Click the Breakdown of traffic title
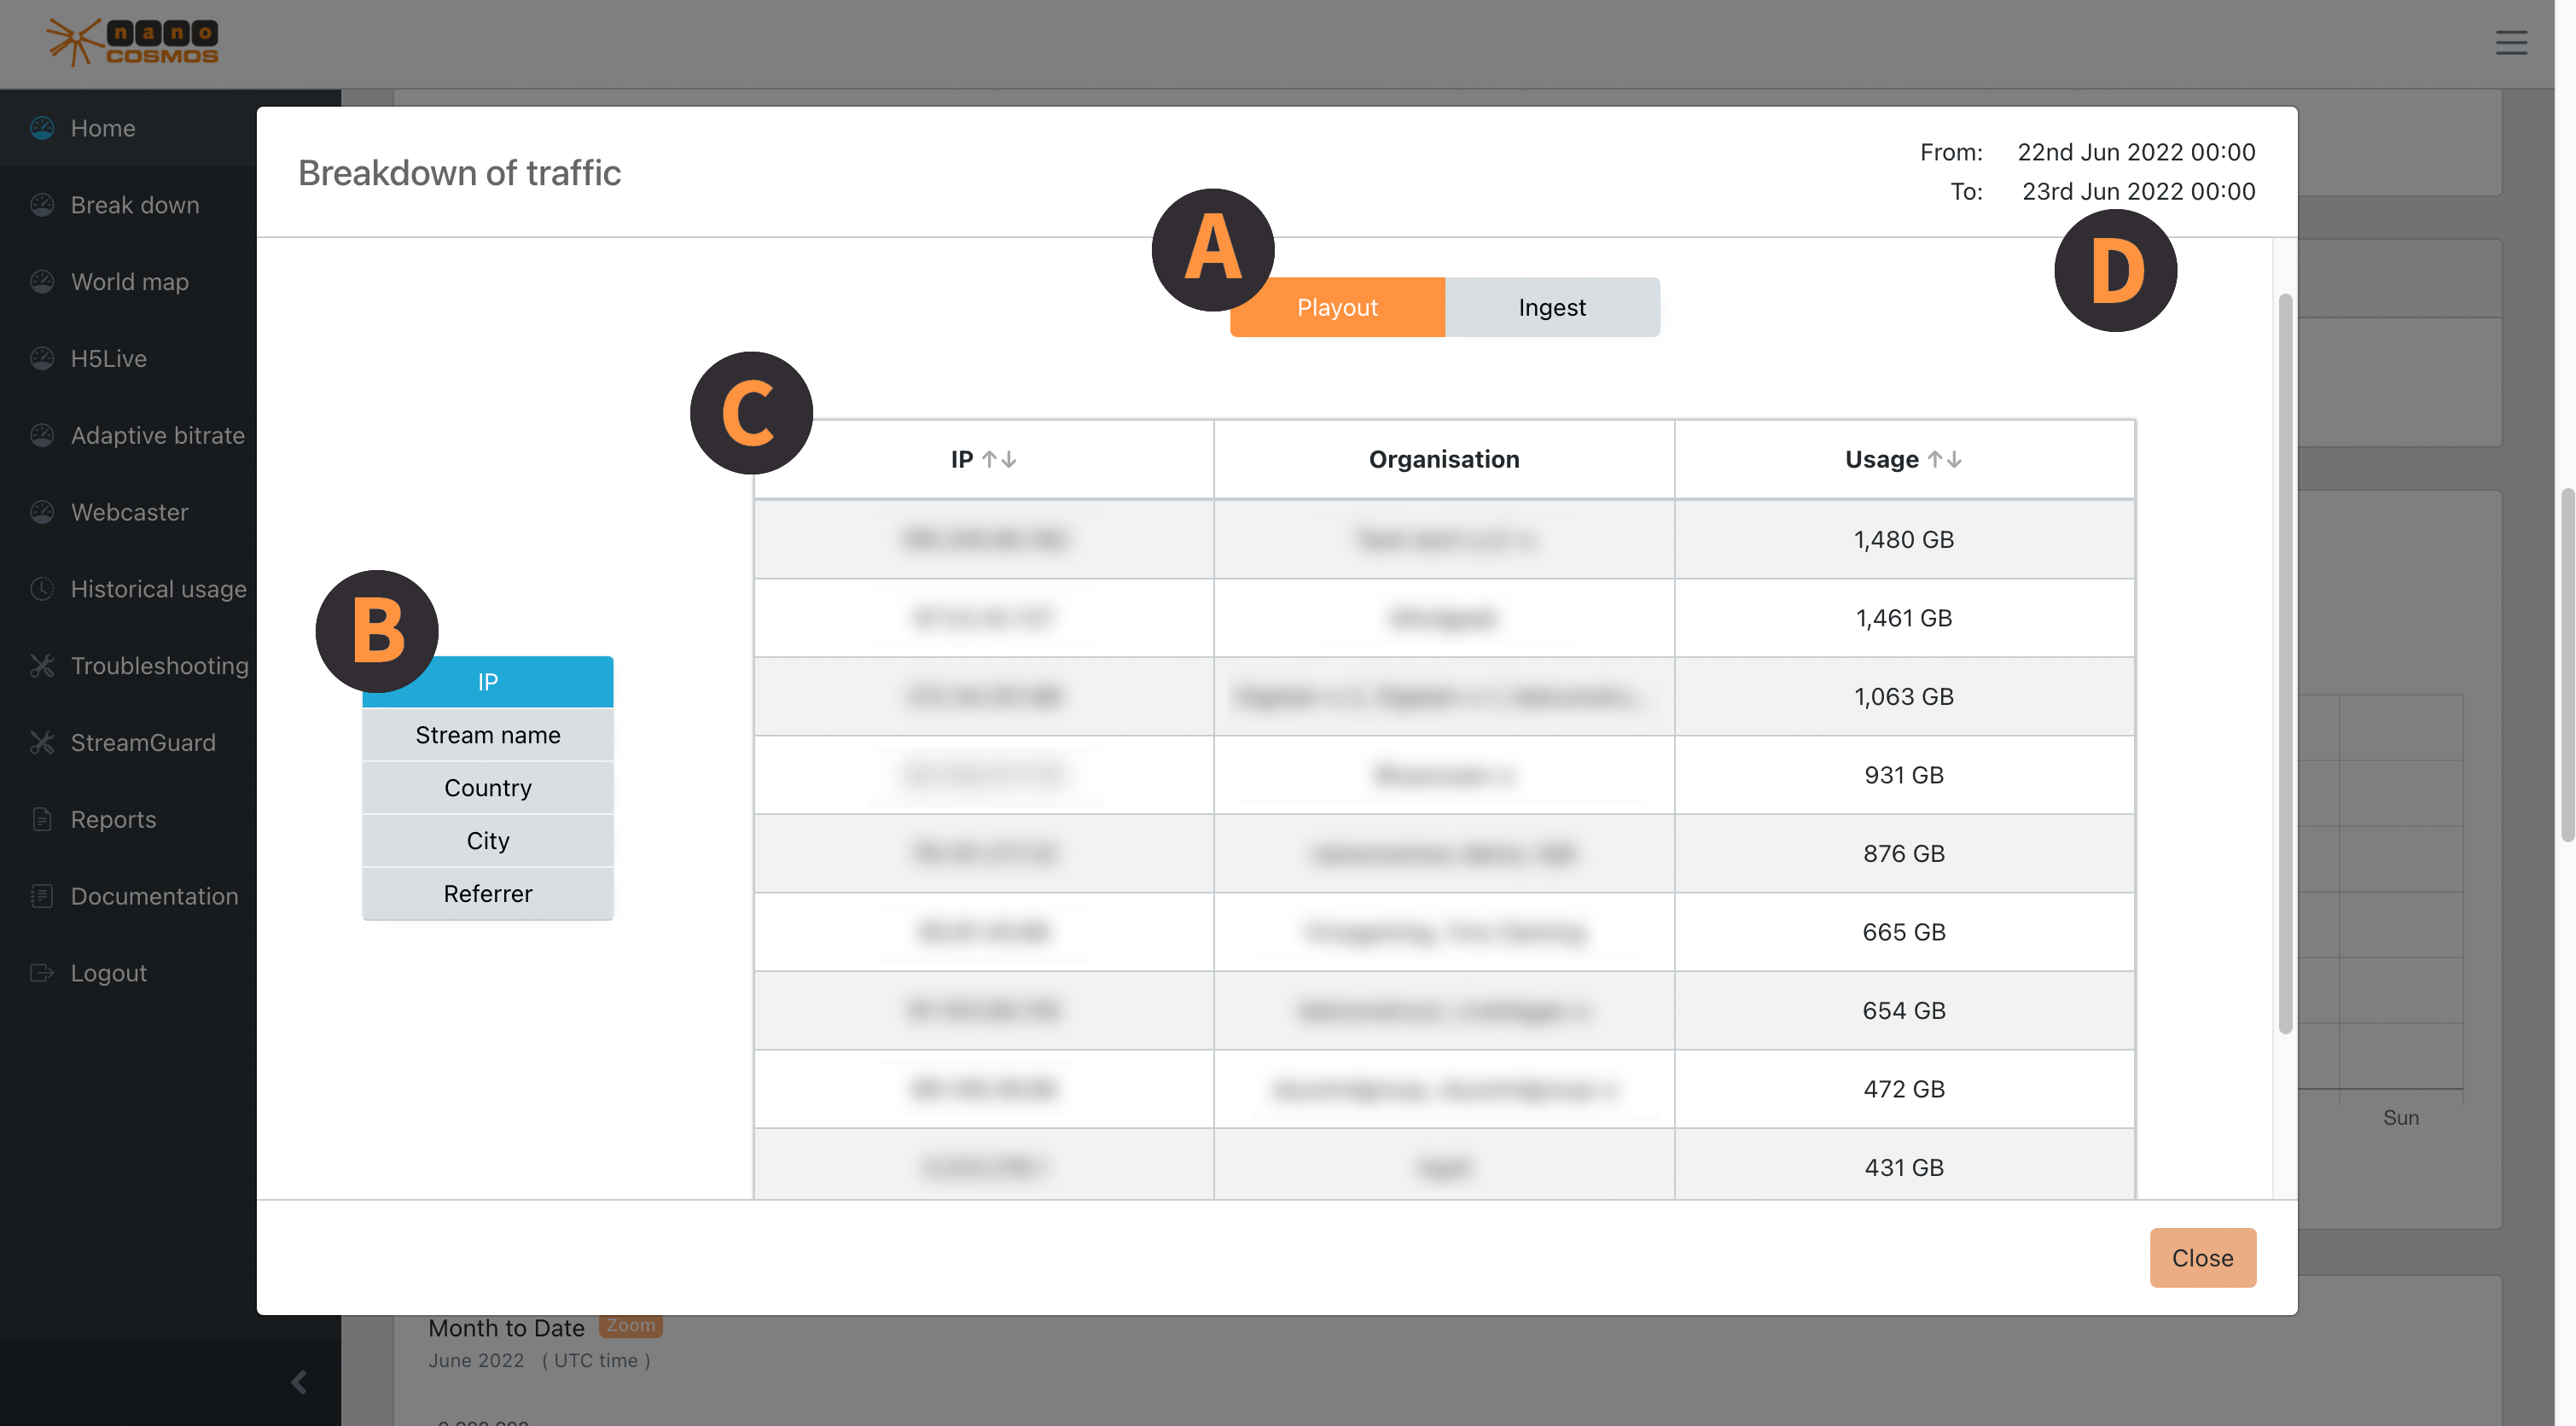 click(460, 172)
